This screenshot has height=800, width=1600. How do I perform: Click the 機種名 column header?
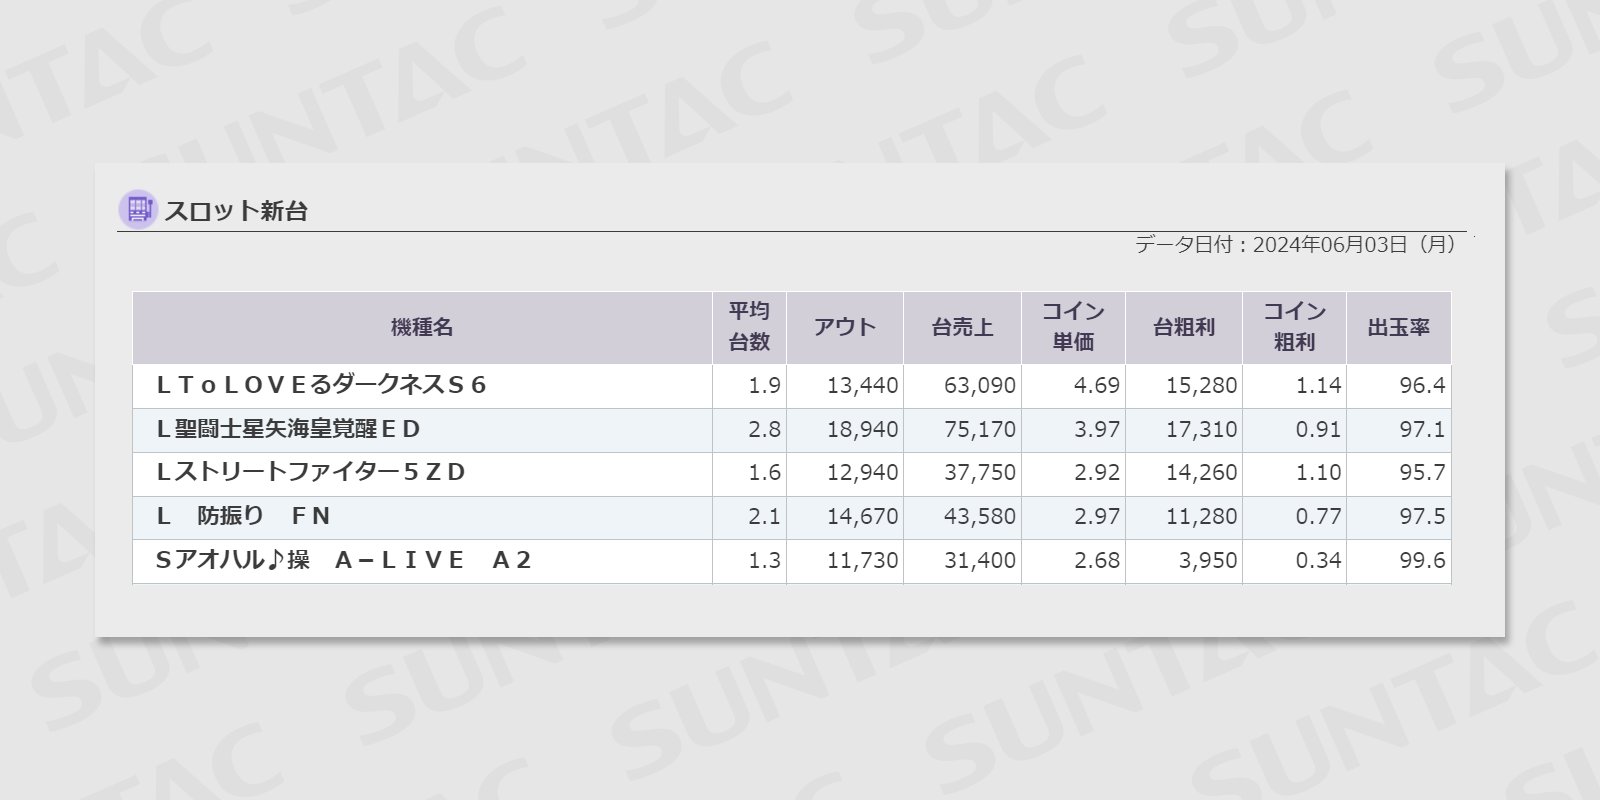(x=422, y=328)
